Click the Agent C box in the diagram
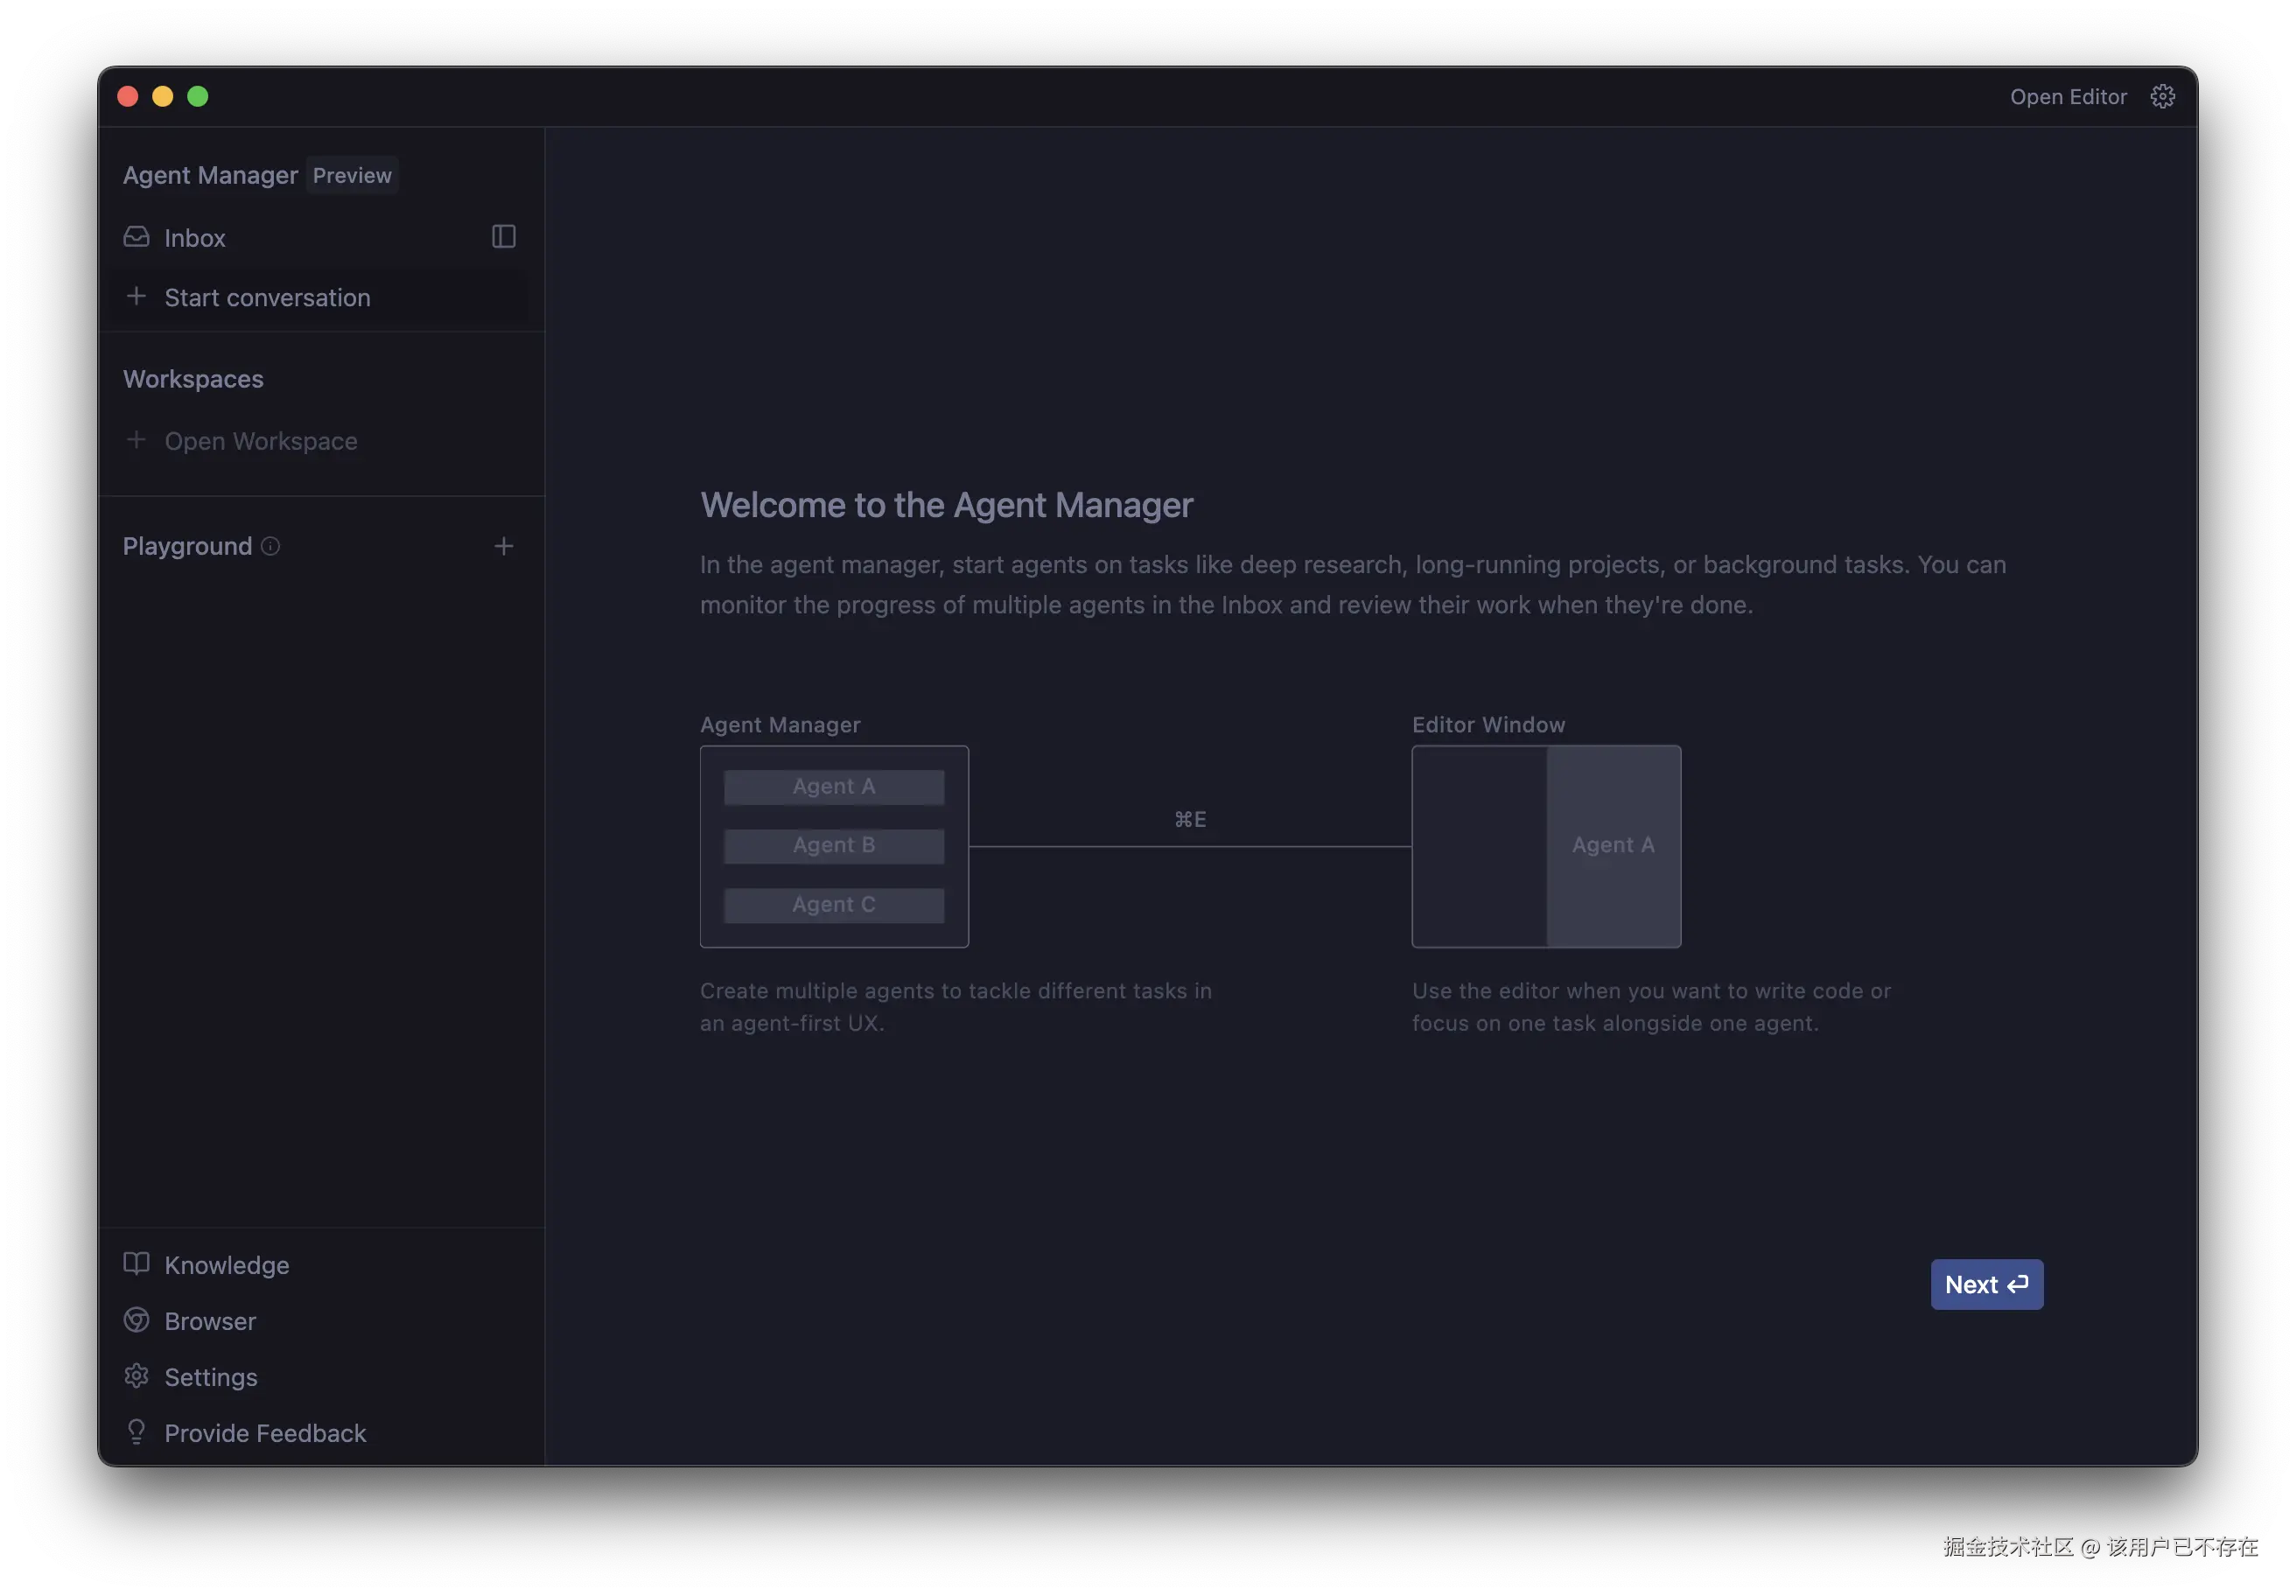 point(833,905)
